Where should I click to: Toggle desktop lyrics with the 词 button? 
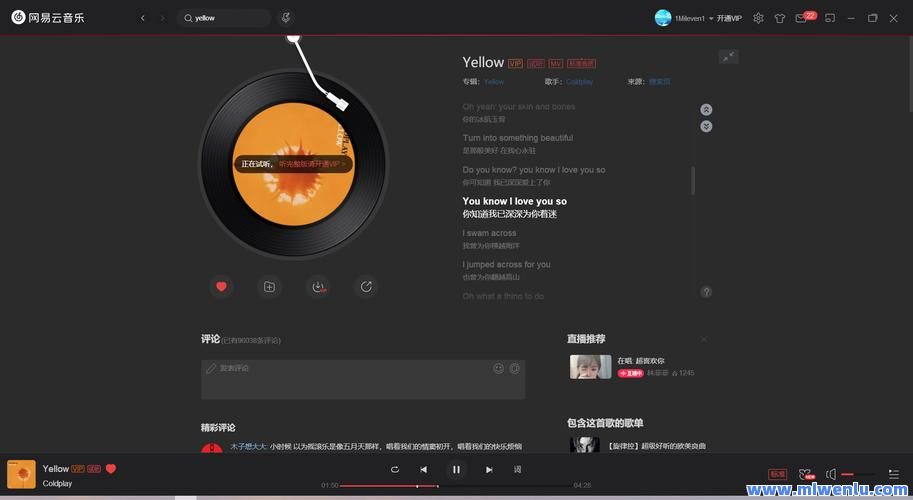[517, 469]
